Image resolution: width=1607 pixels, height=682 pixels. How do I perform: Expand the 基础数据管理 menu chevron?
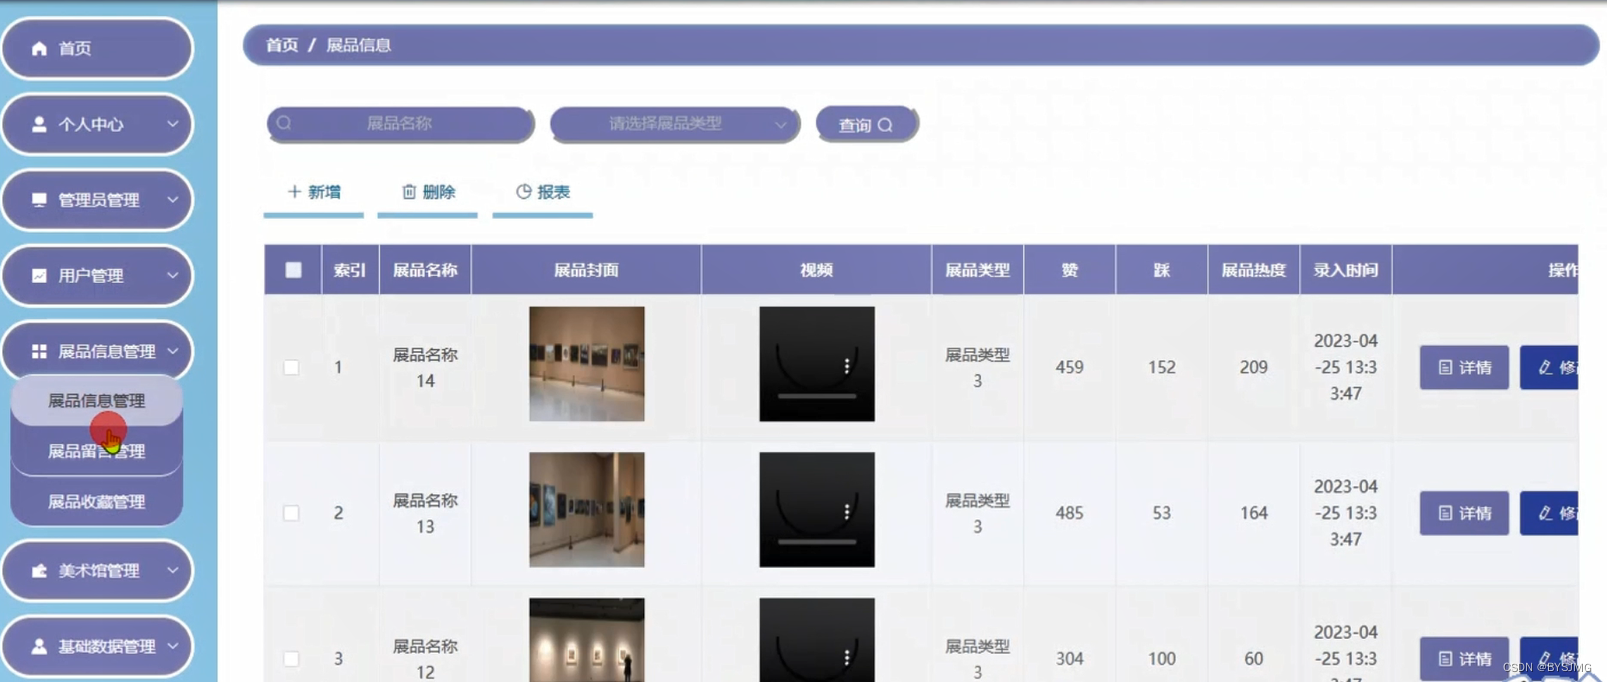[x=172, y=646]
